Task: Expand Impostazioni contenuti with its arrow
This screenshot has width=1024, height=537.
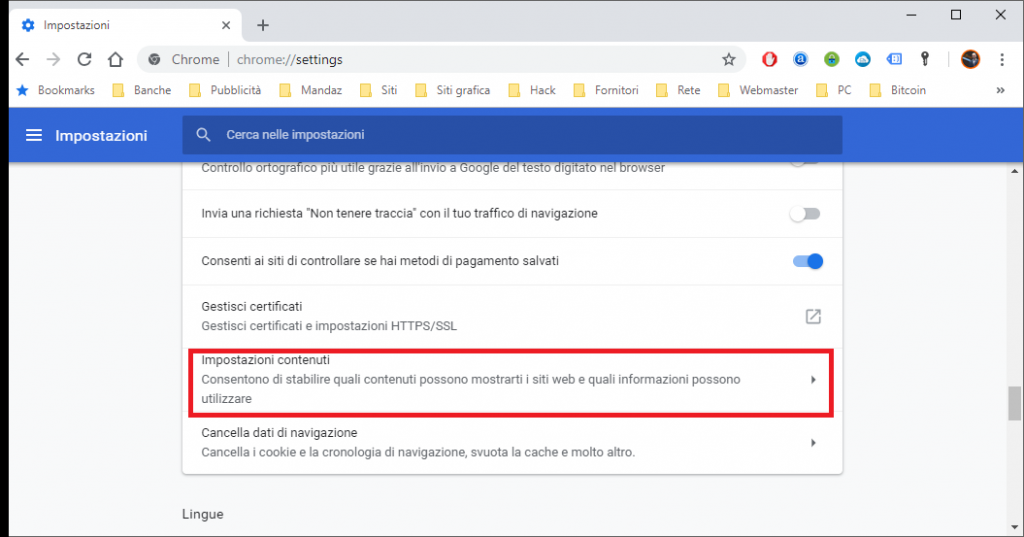Action: coord(813,380)
